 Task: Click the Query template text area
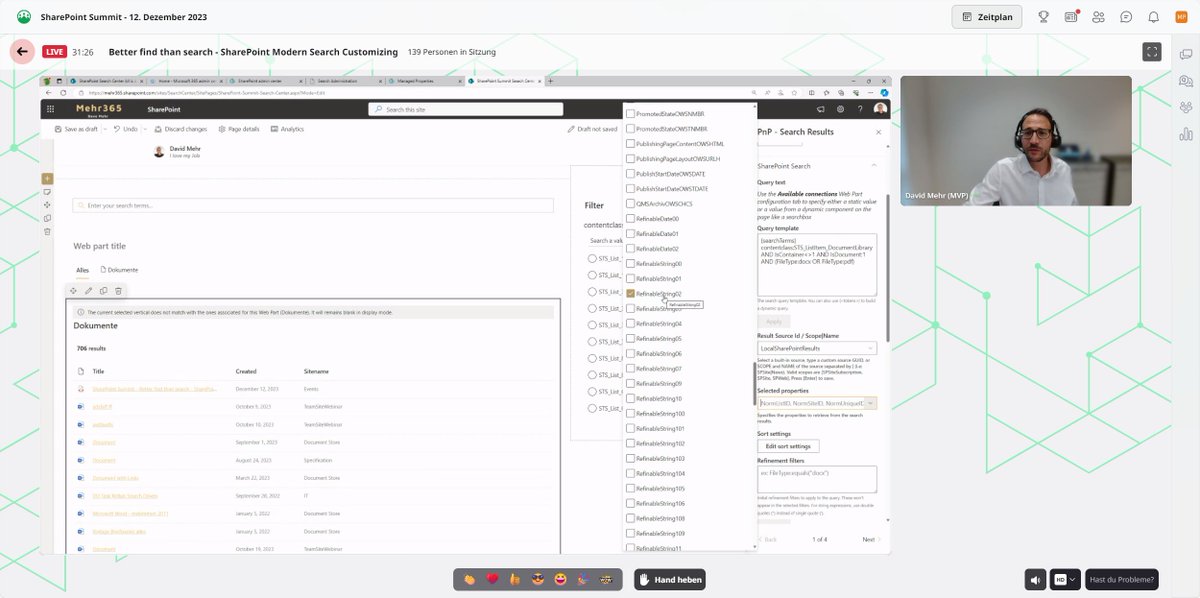(817, 264)
